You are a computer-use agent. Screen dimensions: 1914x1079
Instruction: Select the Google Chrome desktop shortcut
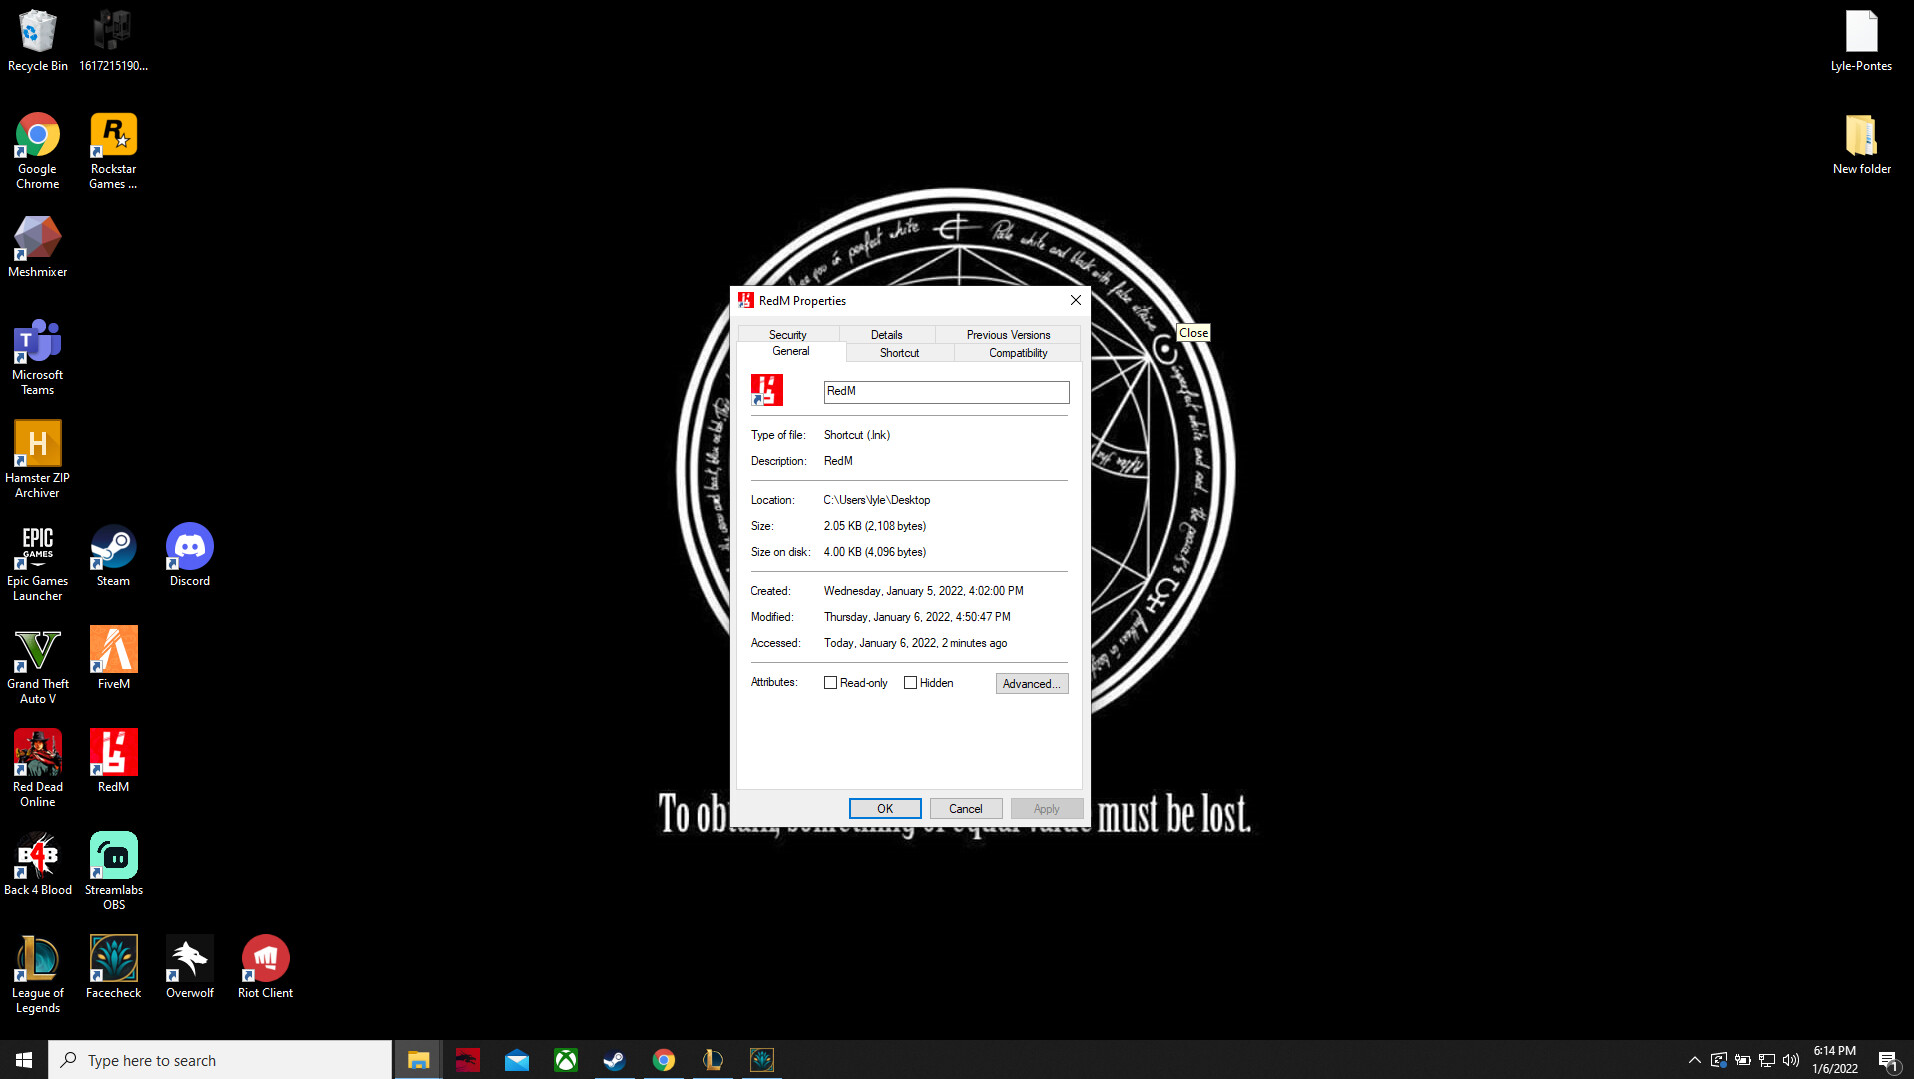[x=38, y=151]
